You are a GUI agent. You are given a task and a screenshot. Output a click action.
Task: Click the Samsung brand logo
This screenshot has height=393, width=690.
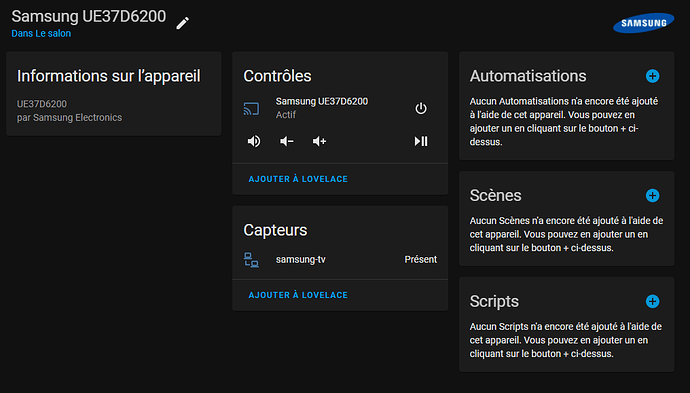643,23
